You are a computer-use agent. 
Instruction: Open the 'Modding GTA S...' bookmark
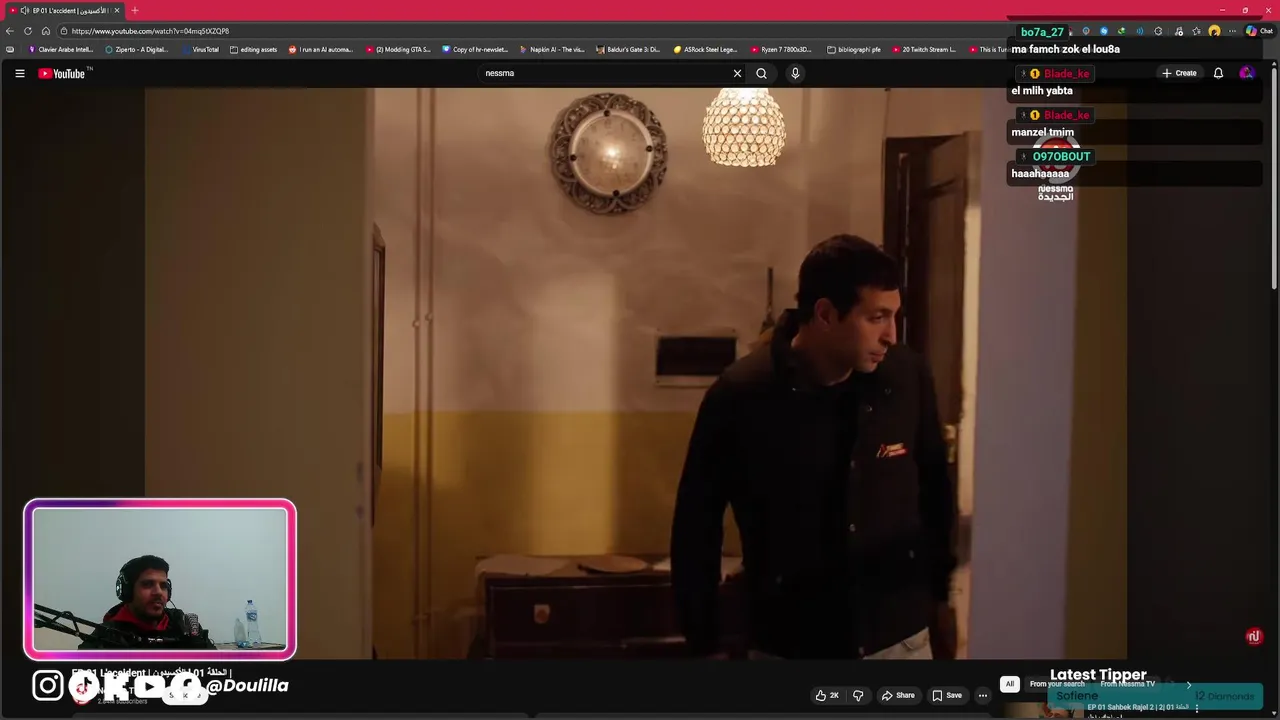point(398,49)
